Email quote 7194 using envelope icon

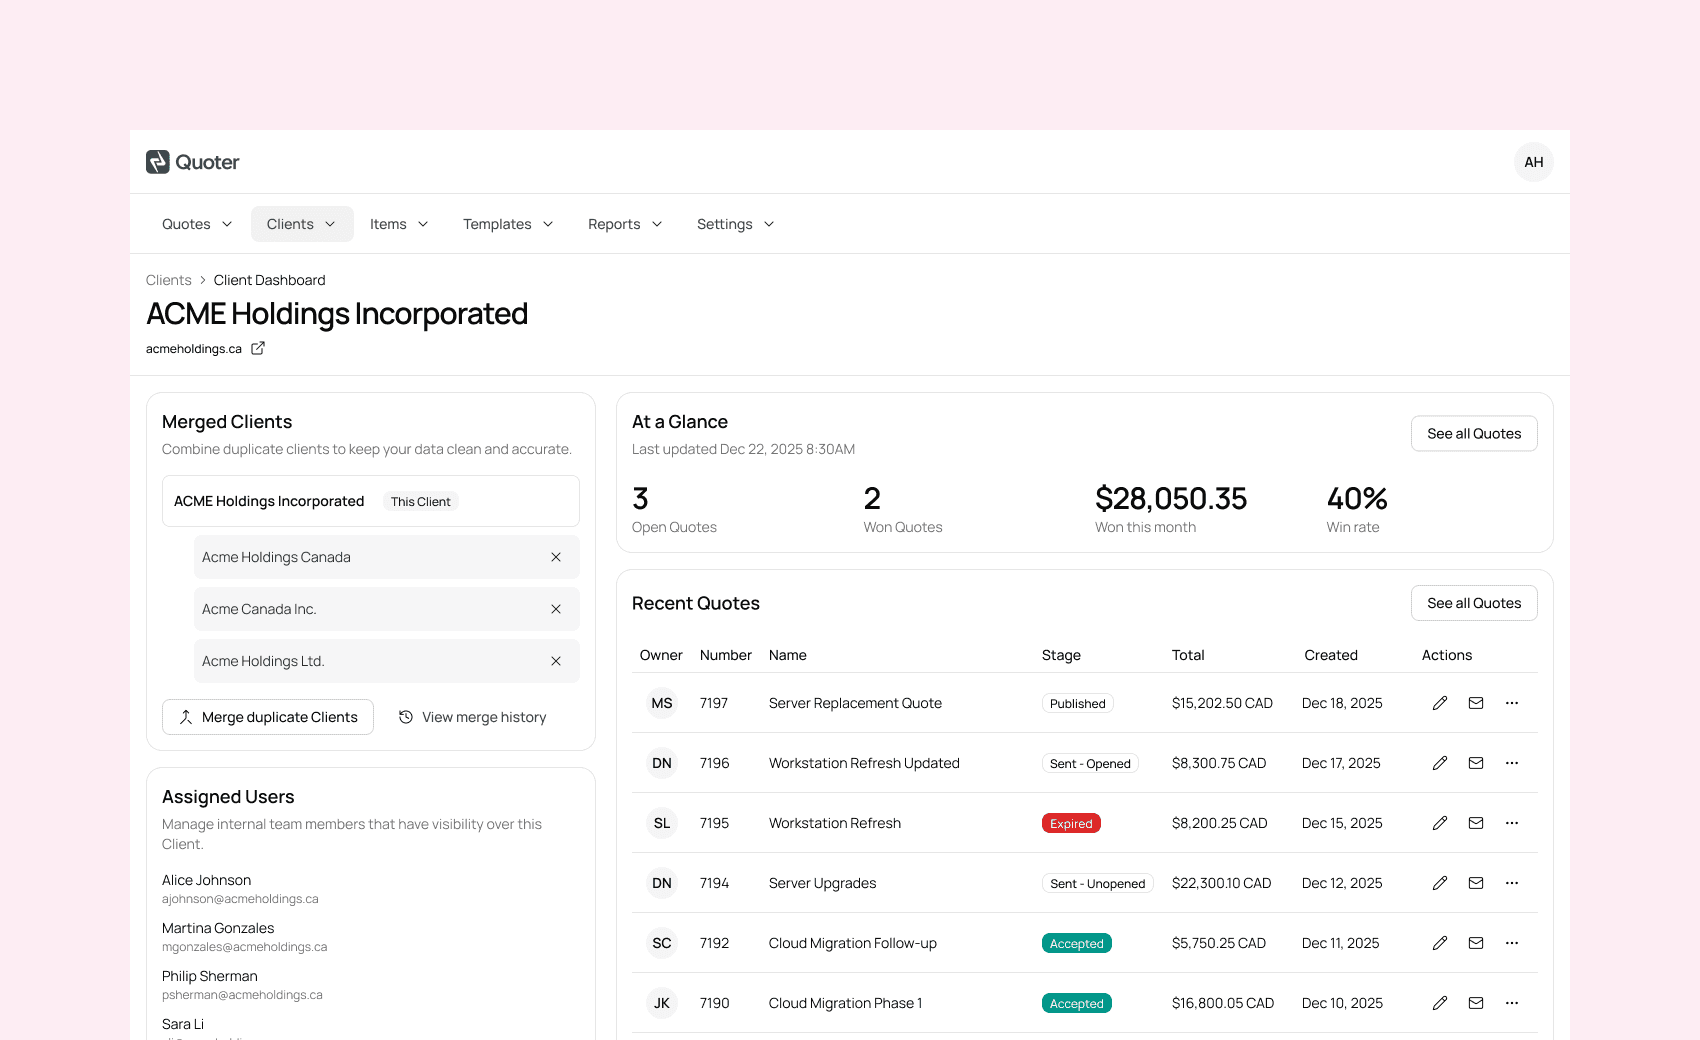pyautogui.click(x=1476, y=883)
